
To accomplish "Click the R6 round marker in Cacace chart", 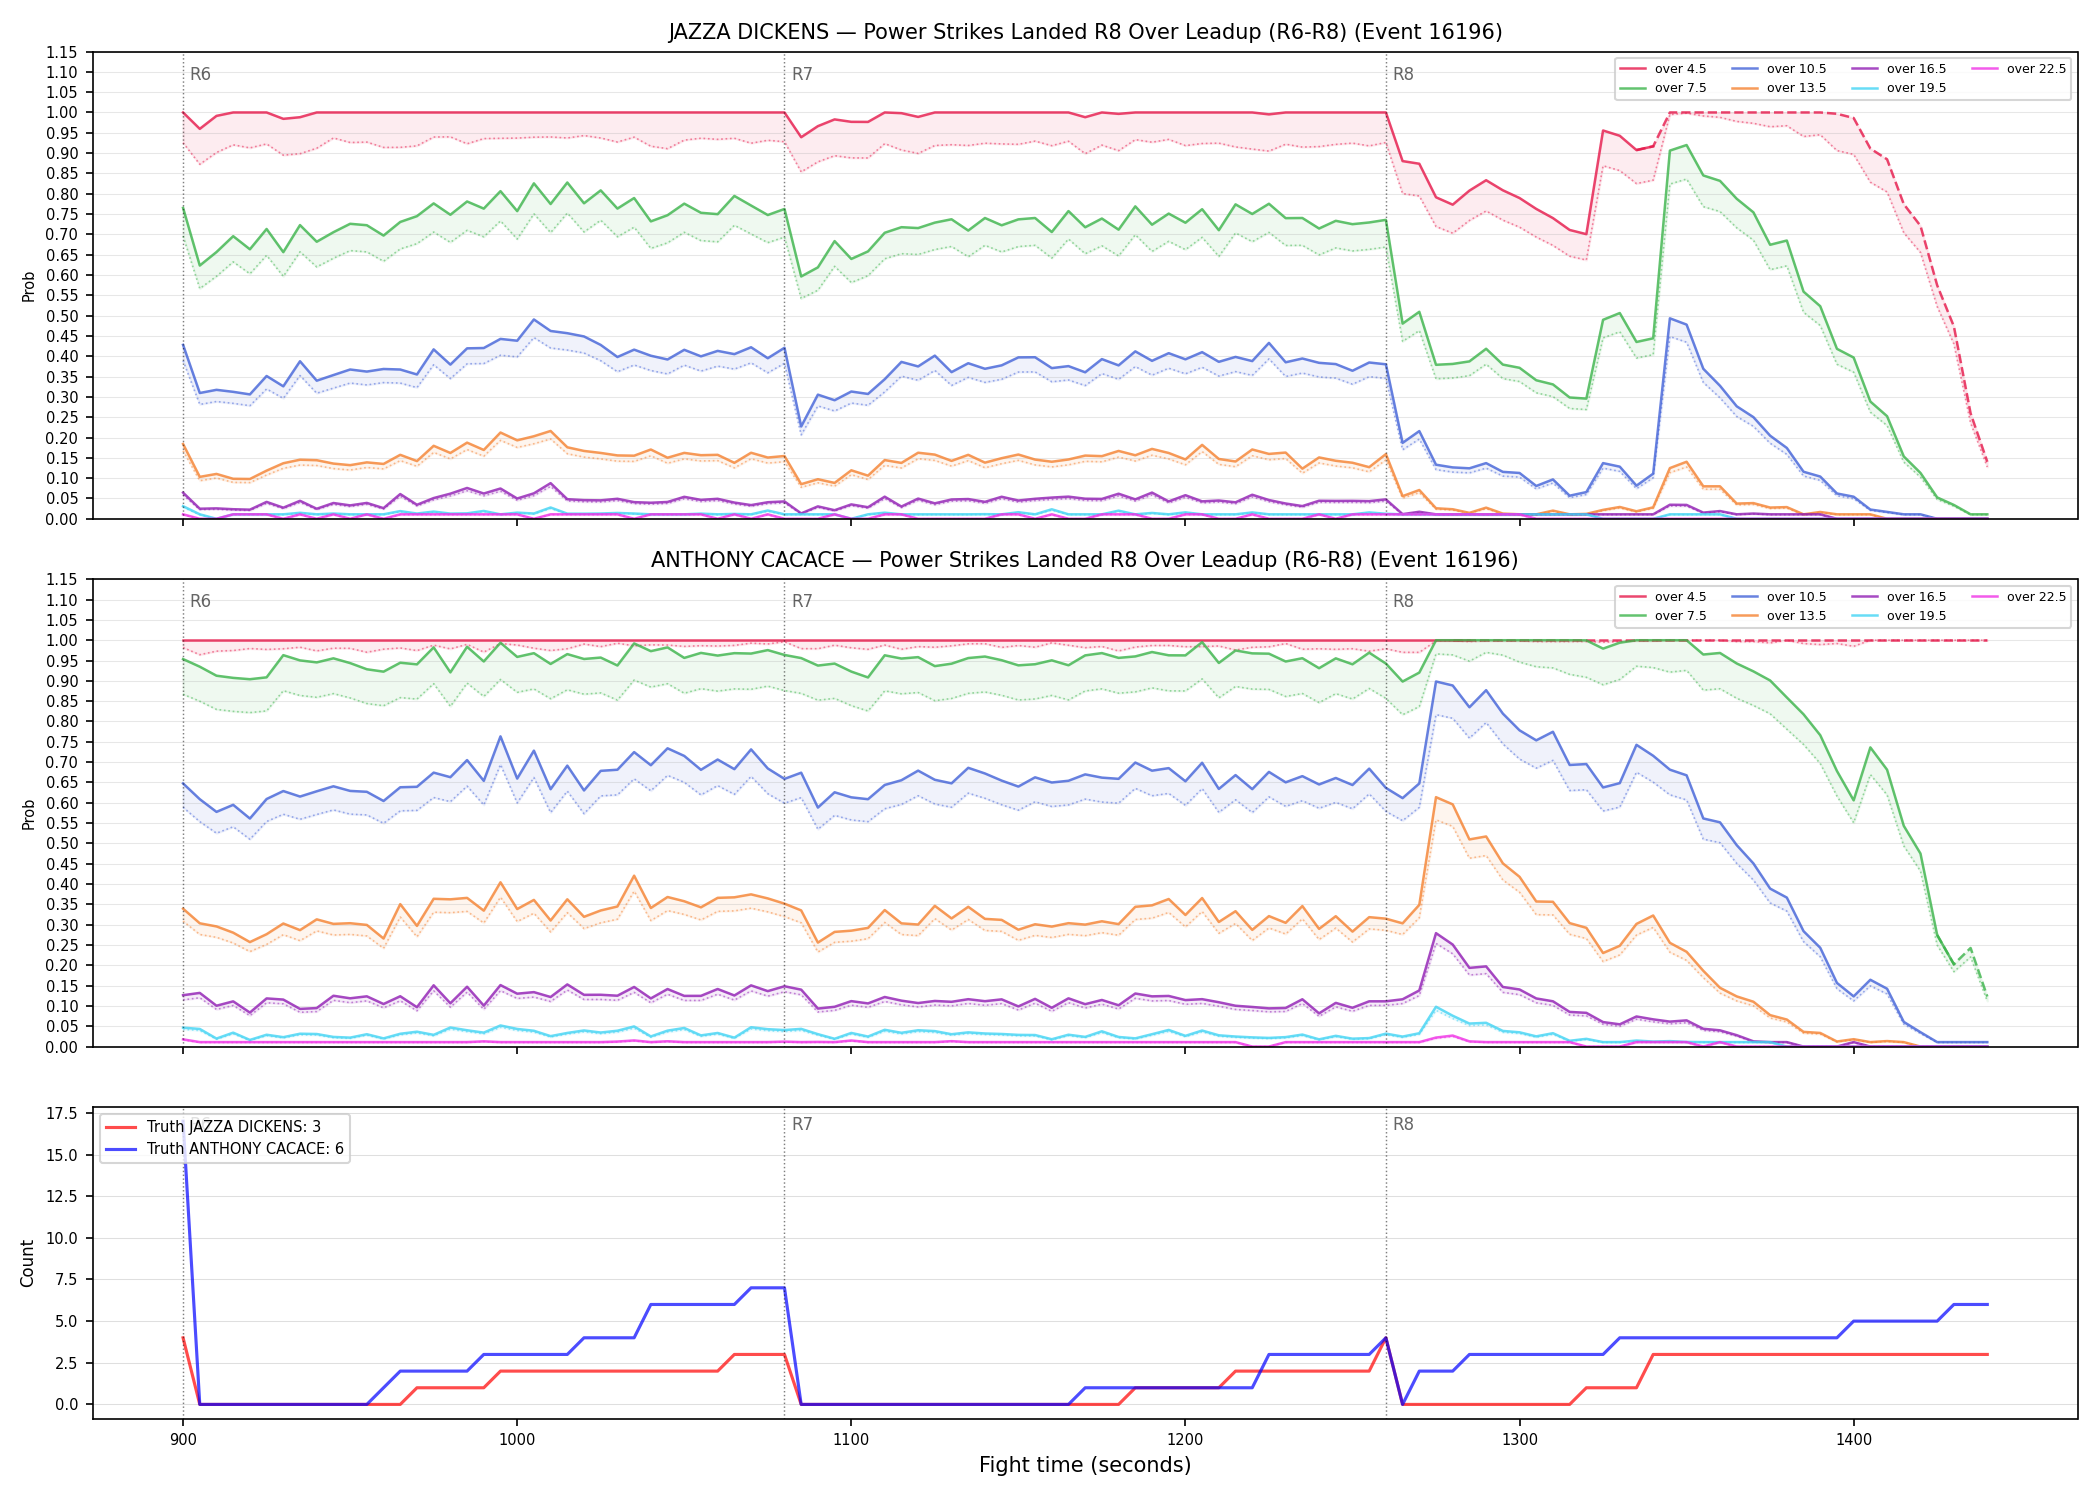I will tap(200, 601).
